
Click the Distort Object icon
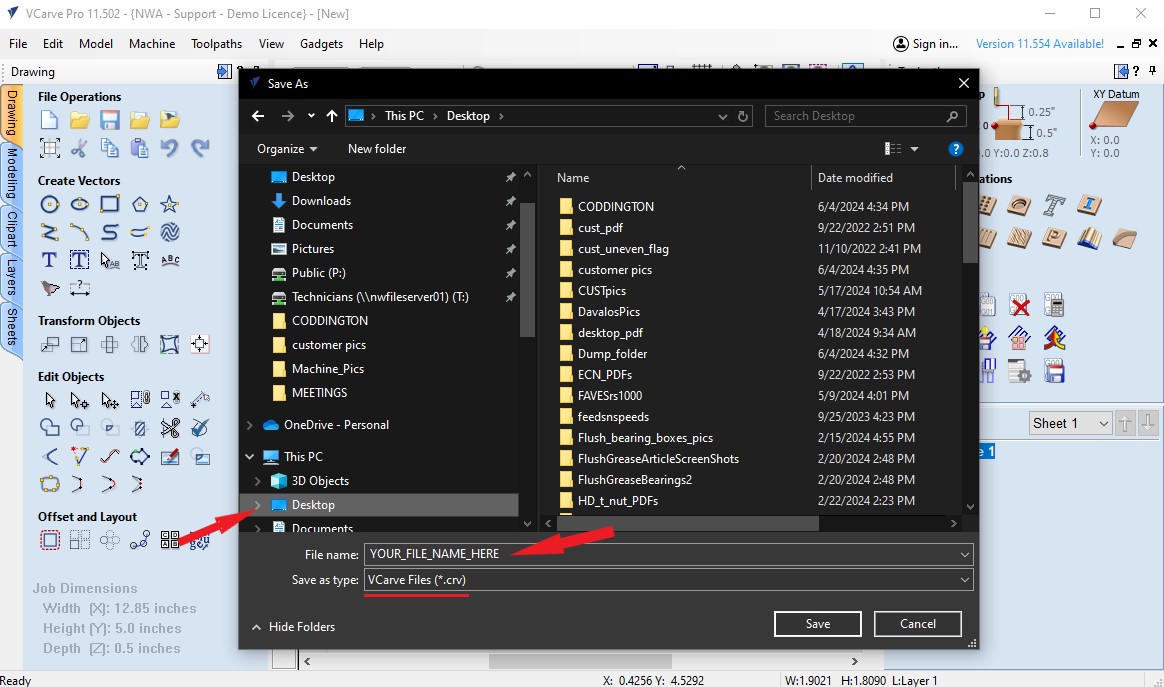tap(170, 345)
